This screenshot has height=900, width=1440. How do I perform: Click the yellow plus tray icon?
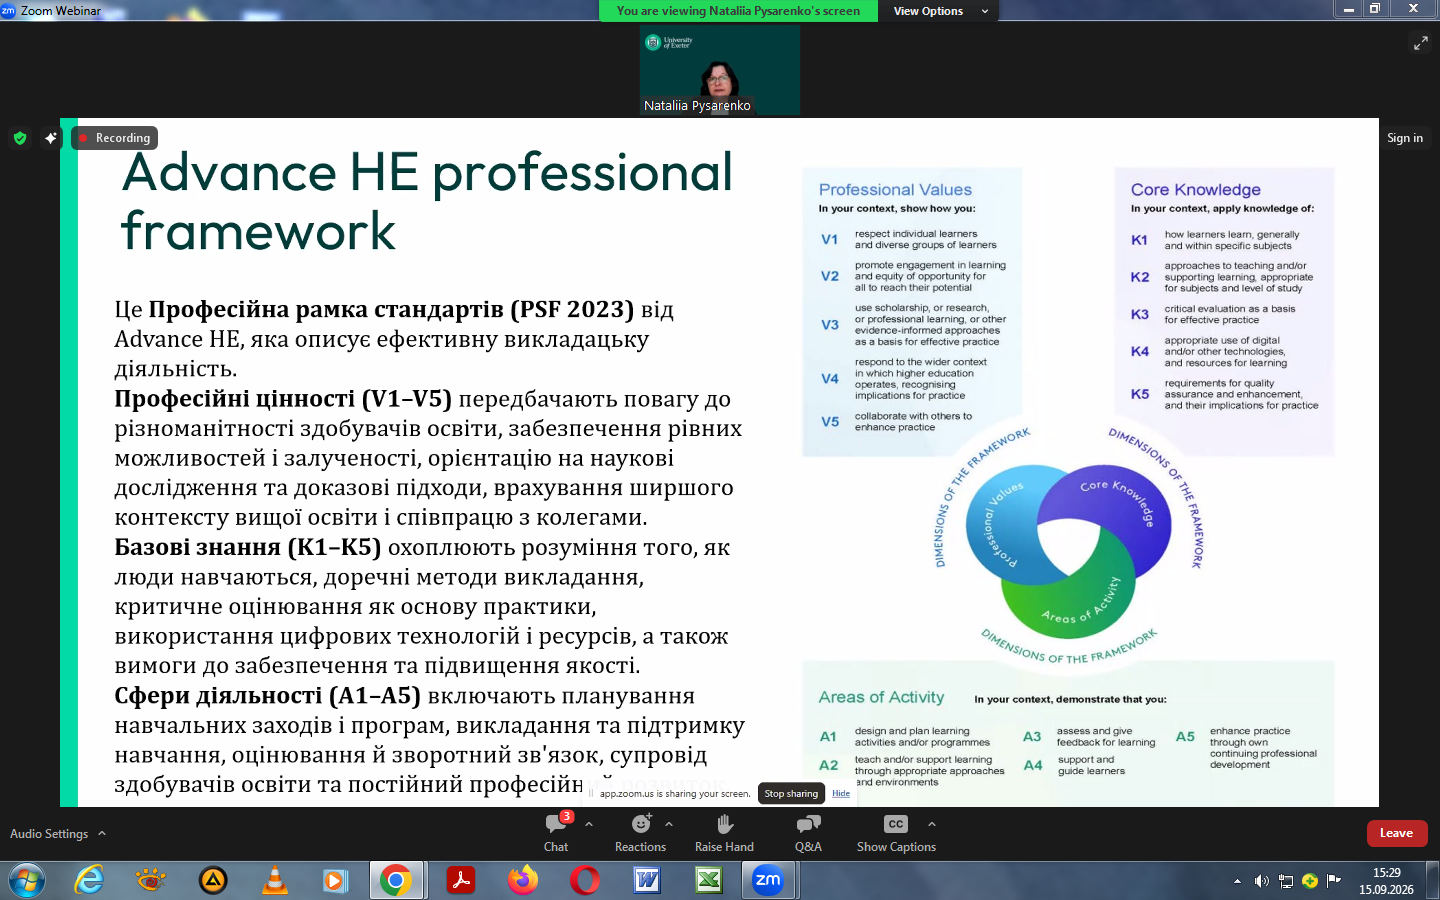(x=1310, y=881)
